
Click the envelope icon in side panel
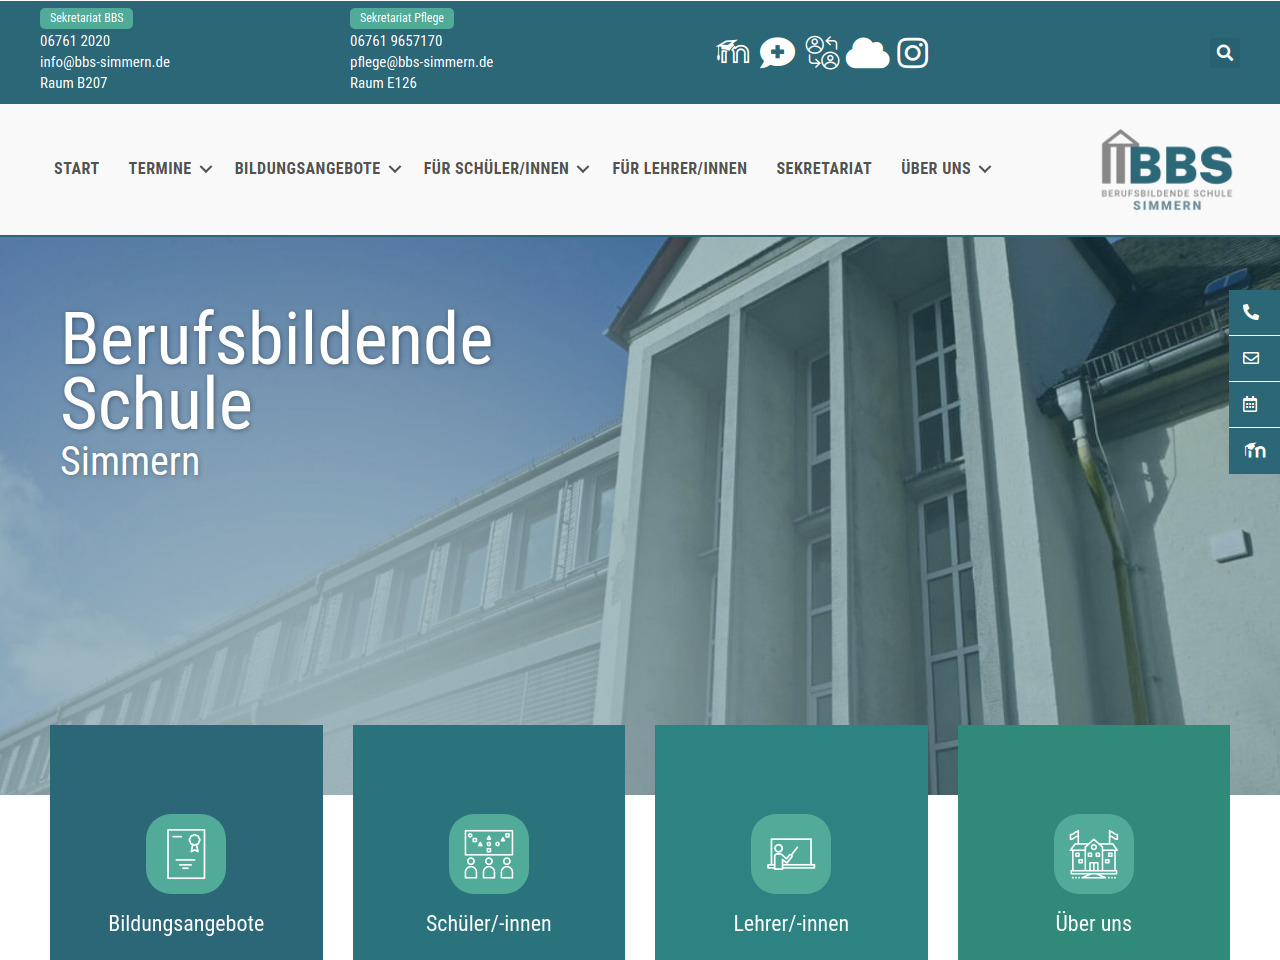point(1251,358)
